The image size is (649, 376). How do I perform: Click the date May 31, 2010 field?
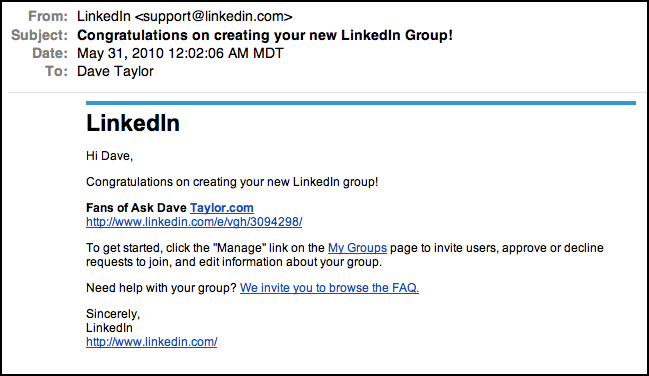pyautogui.click(x=180, y=53)
